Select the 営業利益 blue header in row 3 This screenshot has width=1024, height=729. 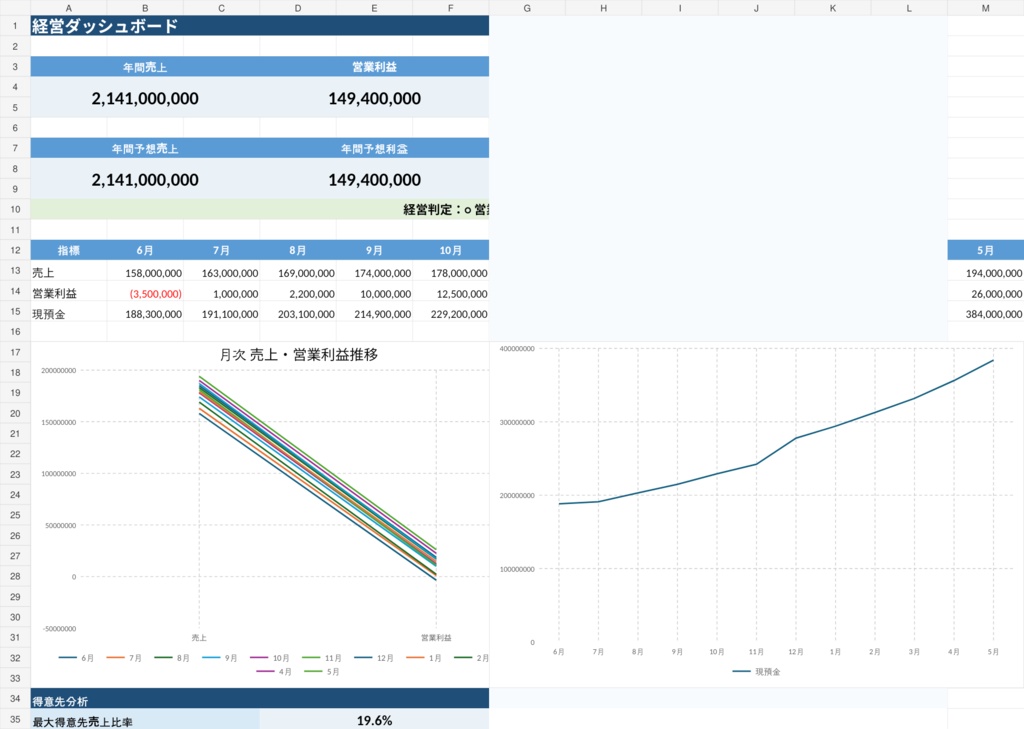[x=374, y=67]
